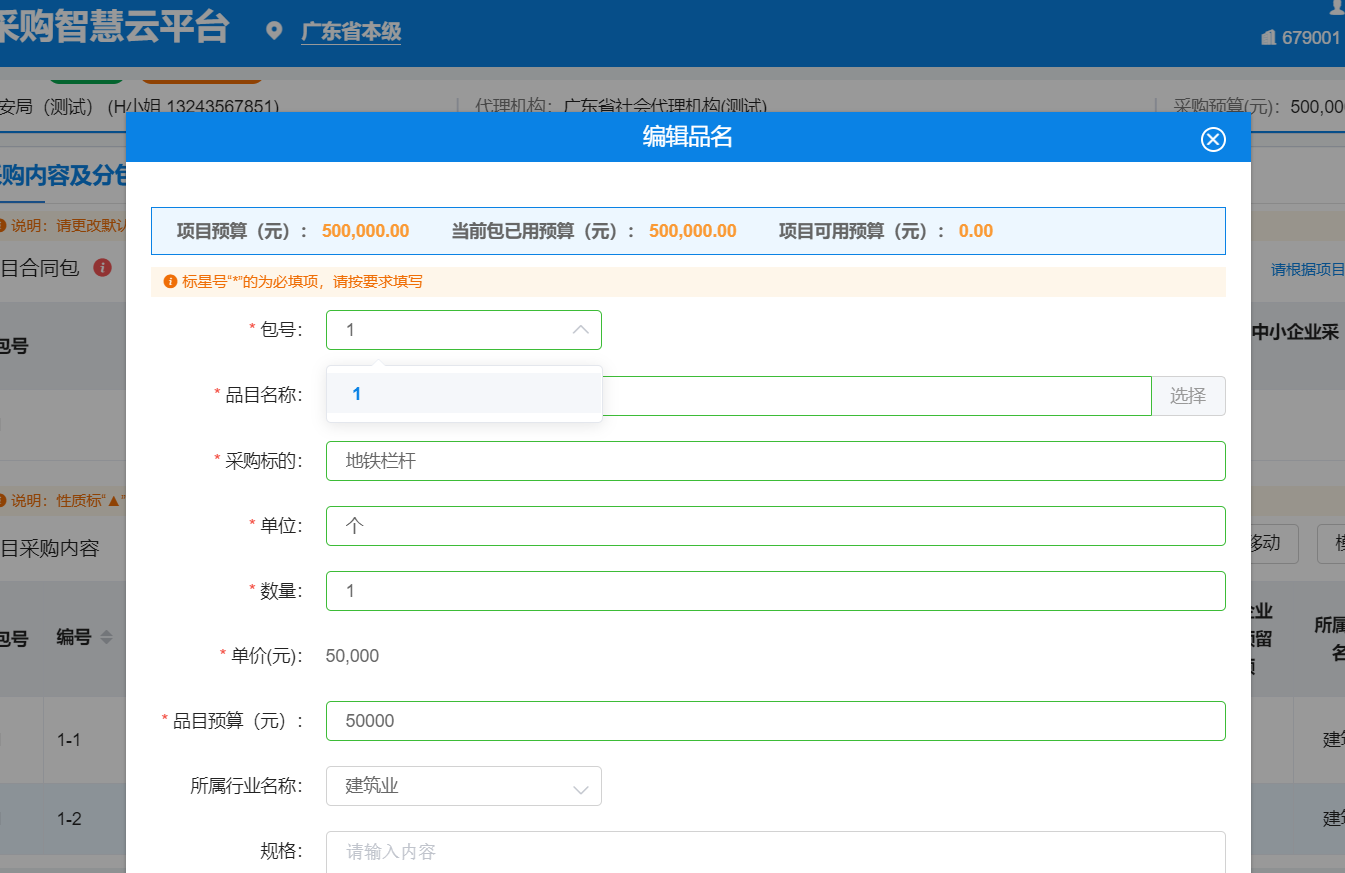
Task: Click the red info icon beside 合同包
Action: (101, 267)
